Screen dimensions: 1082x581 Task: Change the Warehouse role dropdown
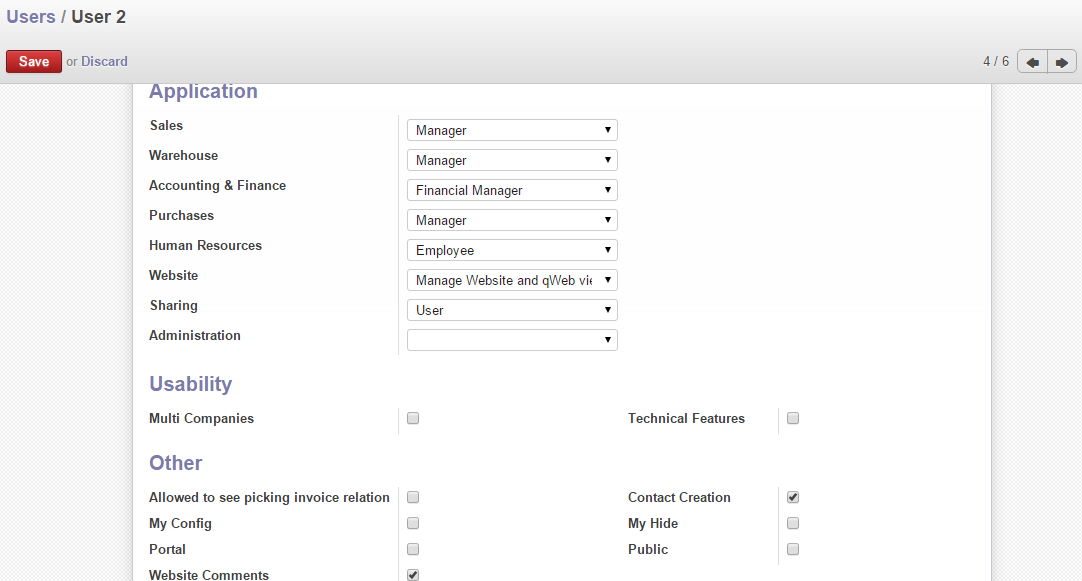[511, 160]
